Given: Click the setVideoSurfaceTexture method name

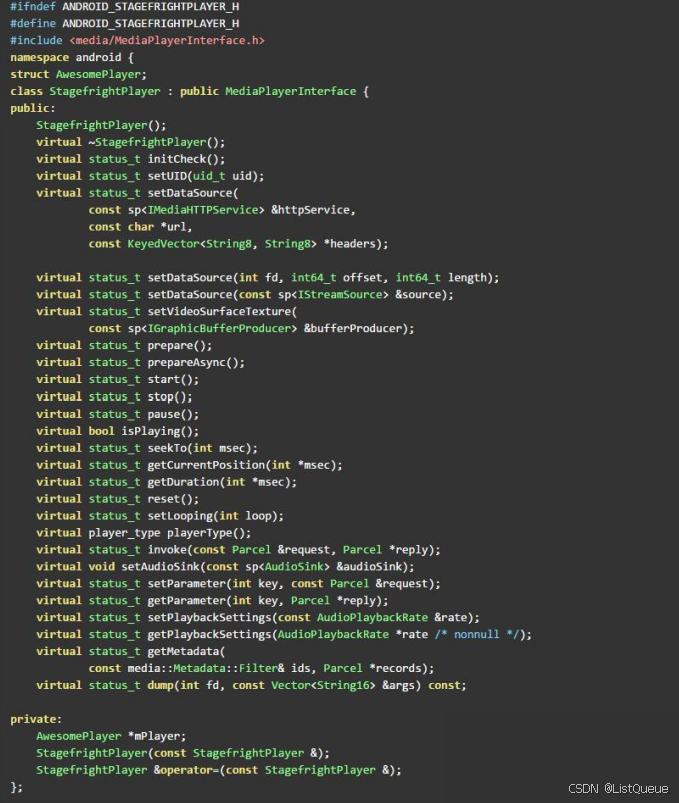Looking at the screenshot, I should coord(219,311).
